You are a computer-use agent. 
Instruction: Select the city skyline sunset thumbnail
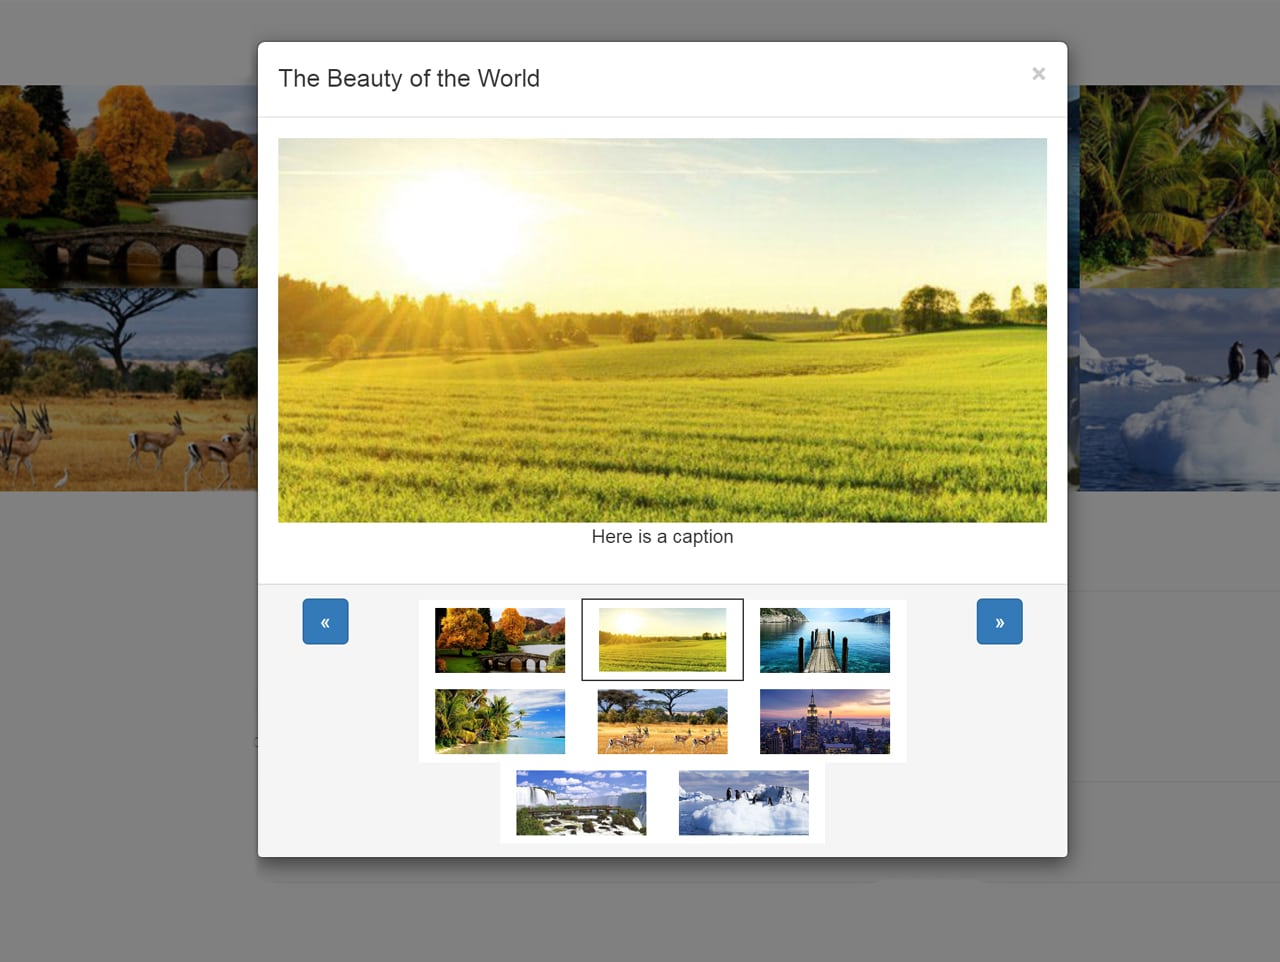point(825,721)
